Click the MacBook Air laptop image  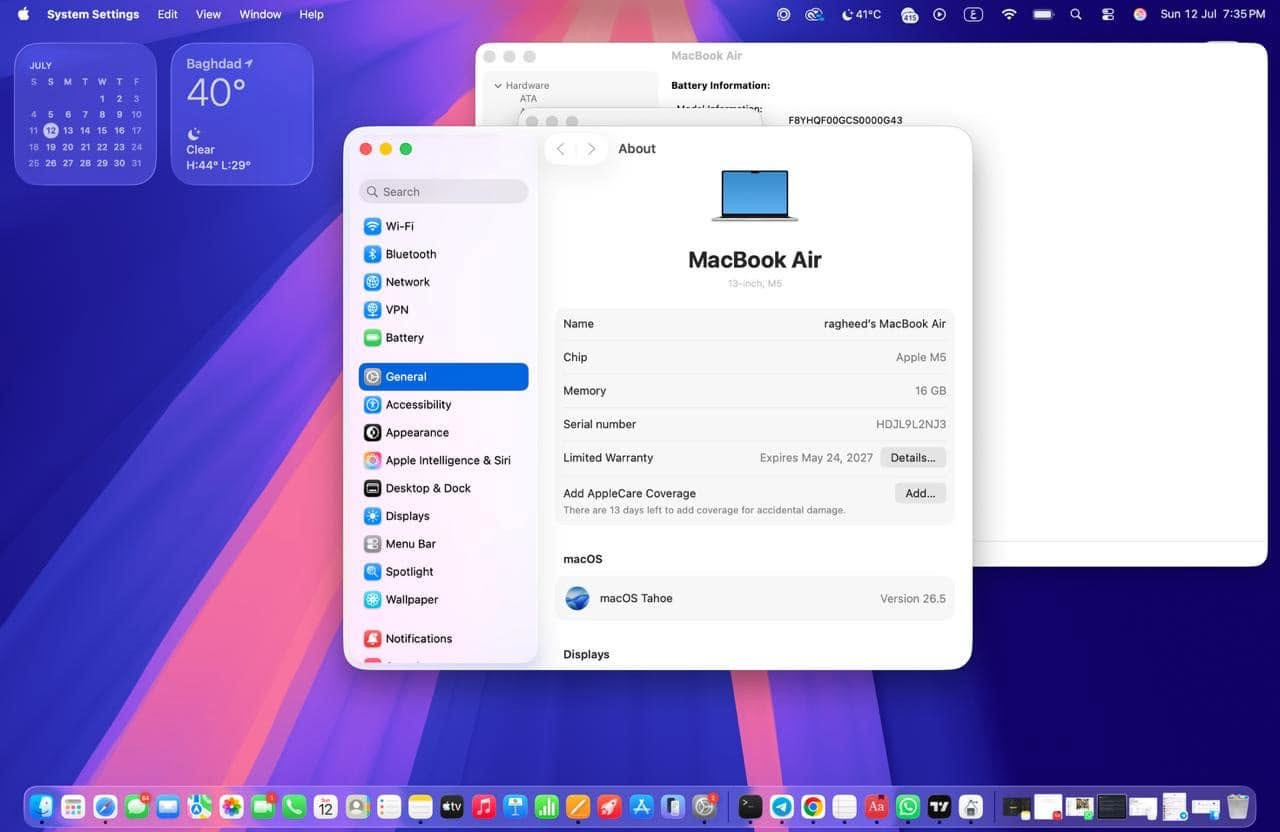[755, 195]
